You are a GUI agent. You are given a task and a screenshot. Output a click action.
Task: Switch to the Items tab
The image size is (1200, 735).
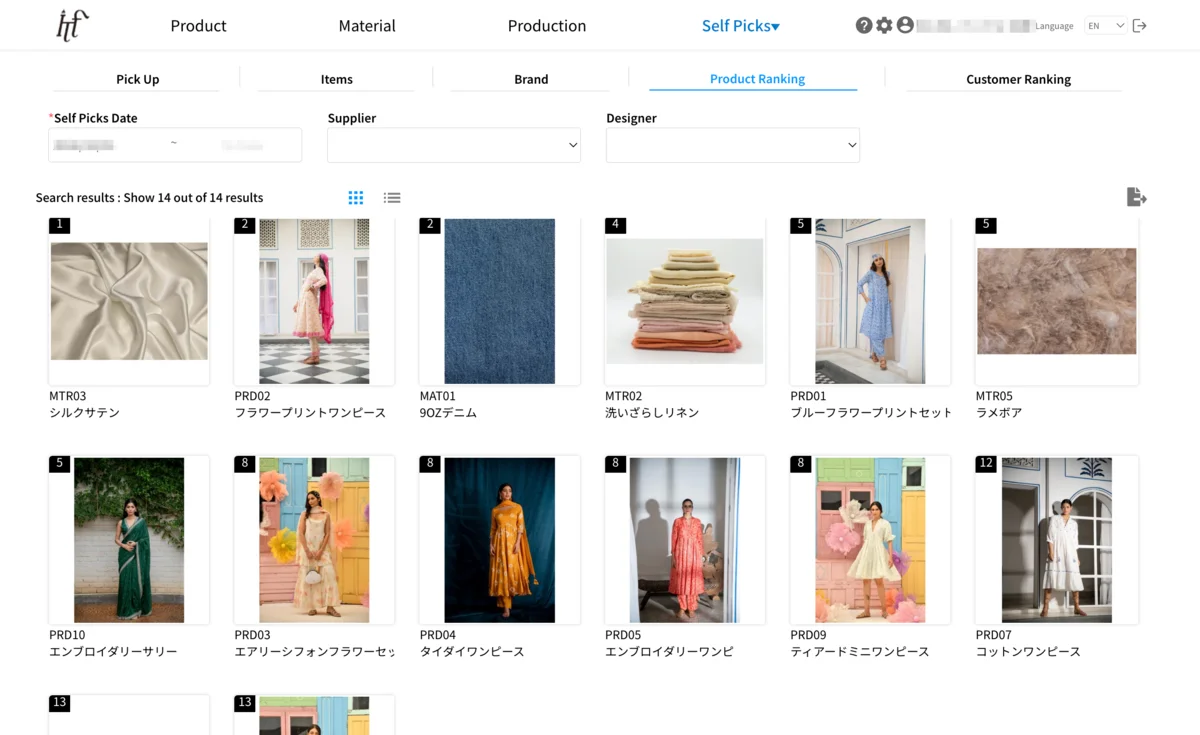pyautogui.click(x=336, y=79)
